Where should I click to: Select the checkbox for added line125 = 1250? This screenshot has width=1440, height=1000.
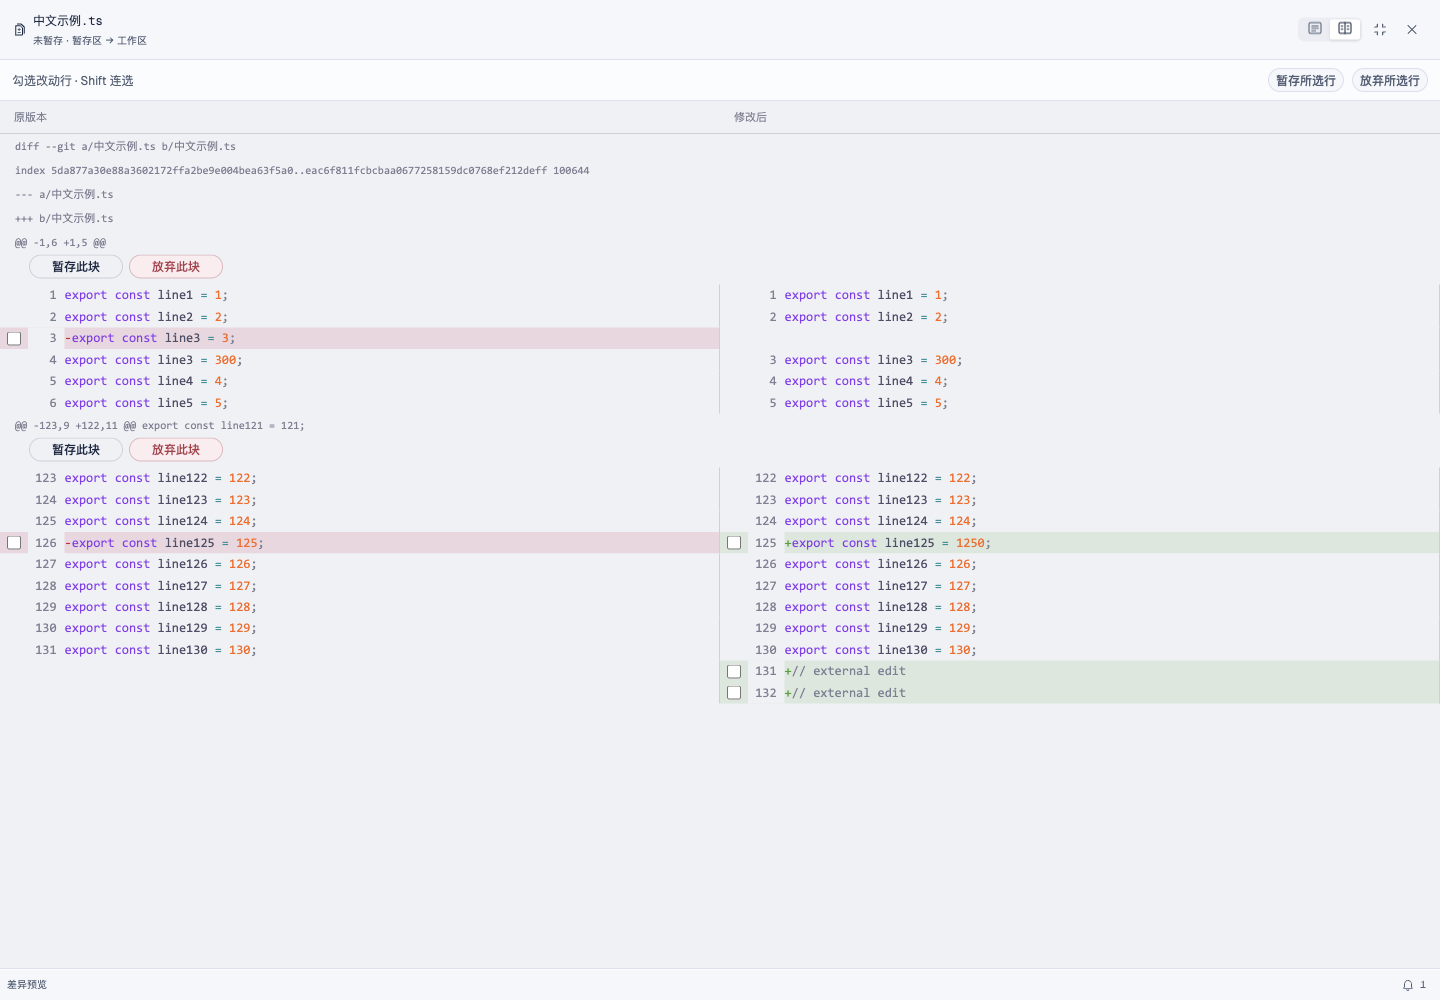coord(734,543)
